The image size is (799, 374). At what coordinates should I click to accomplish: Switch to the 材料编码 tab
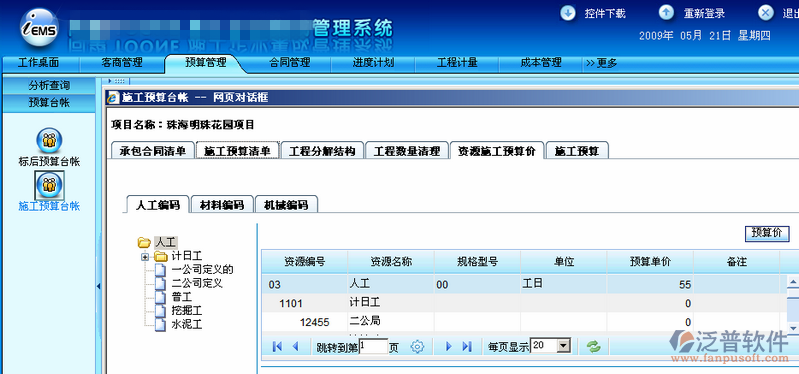pyautogui.click(x=222, y=205)
